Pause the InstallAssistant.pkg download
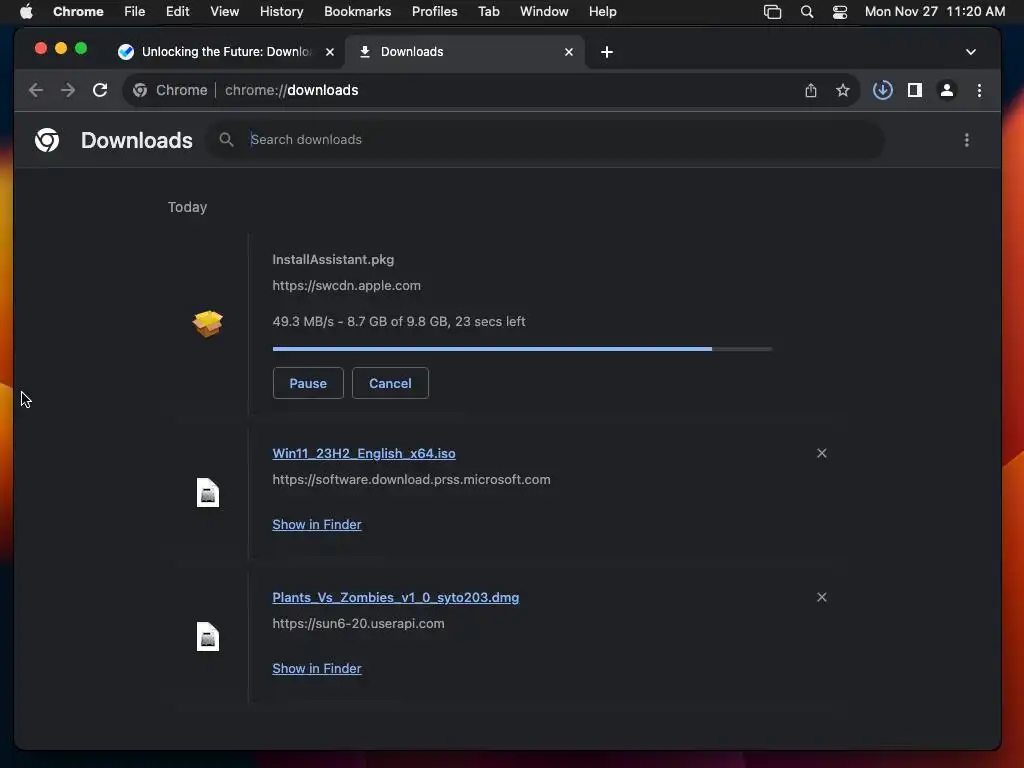The width and height of the screenshot is (1024, 768). click(308, 383)
